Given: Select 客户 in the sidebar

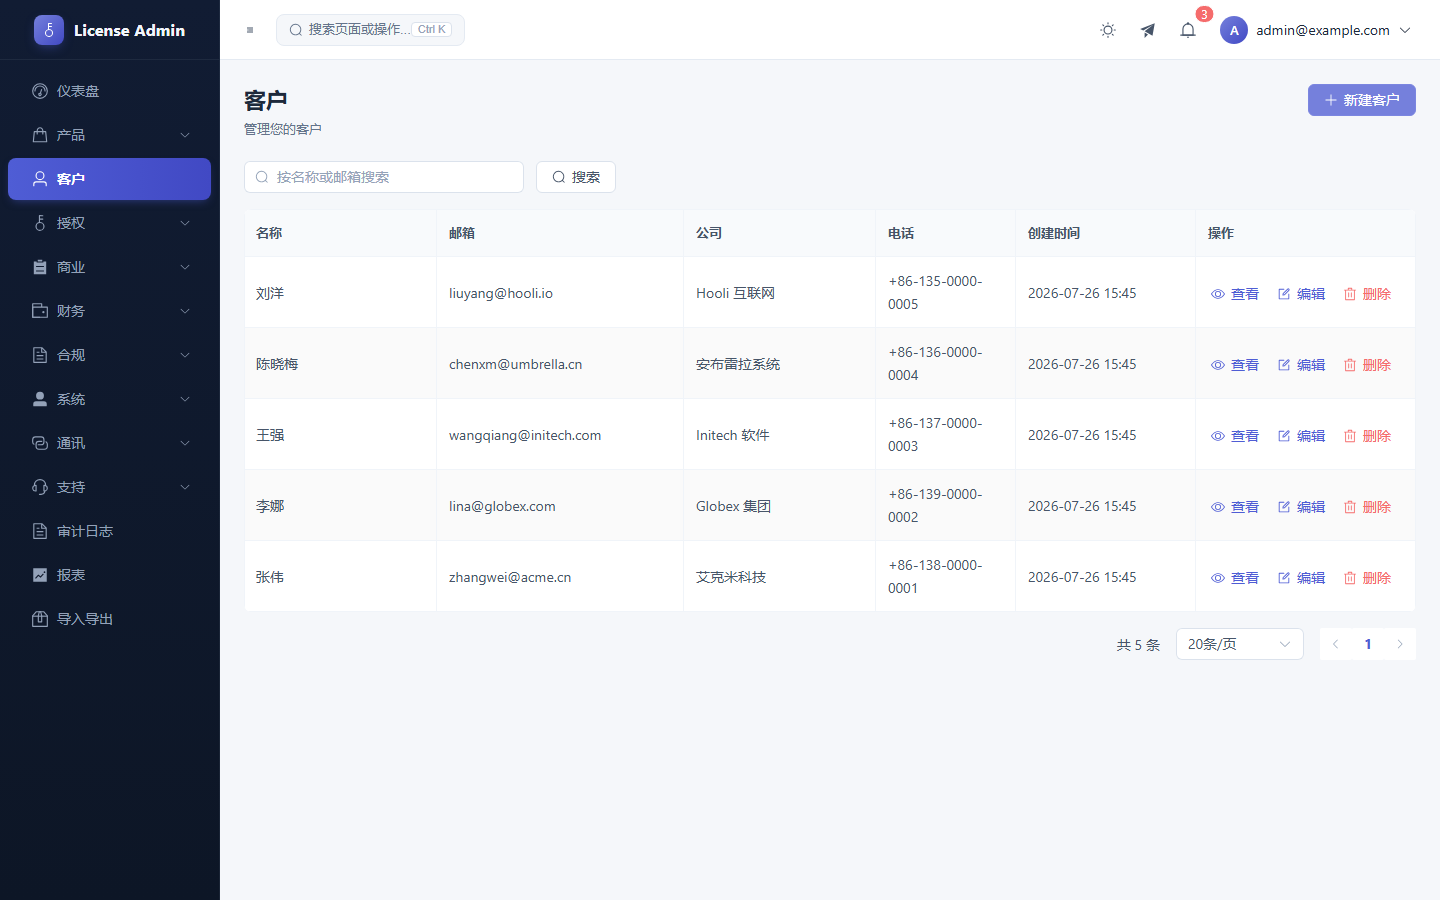Looking at the screenshot, I should pos(110,179).
